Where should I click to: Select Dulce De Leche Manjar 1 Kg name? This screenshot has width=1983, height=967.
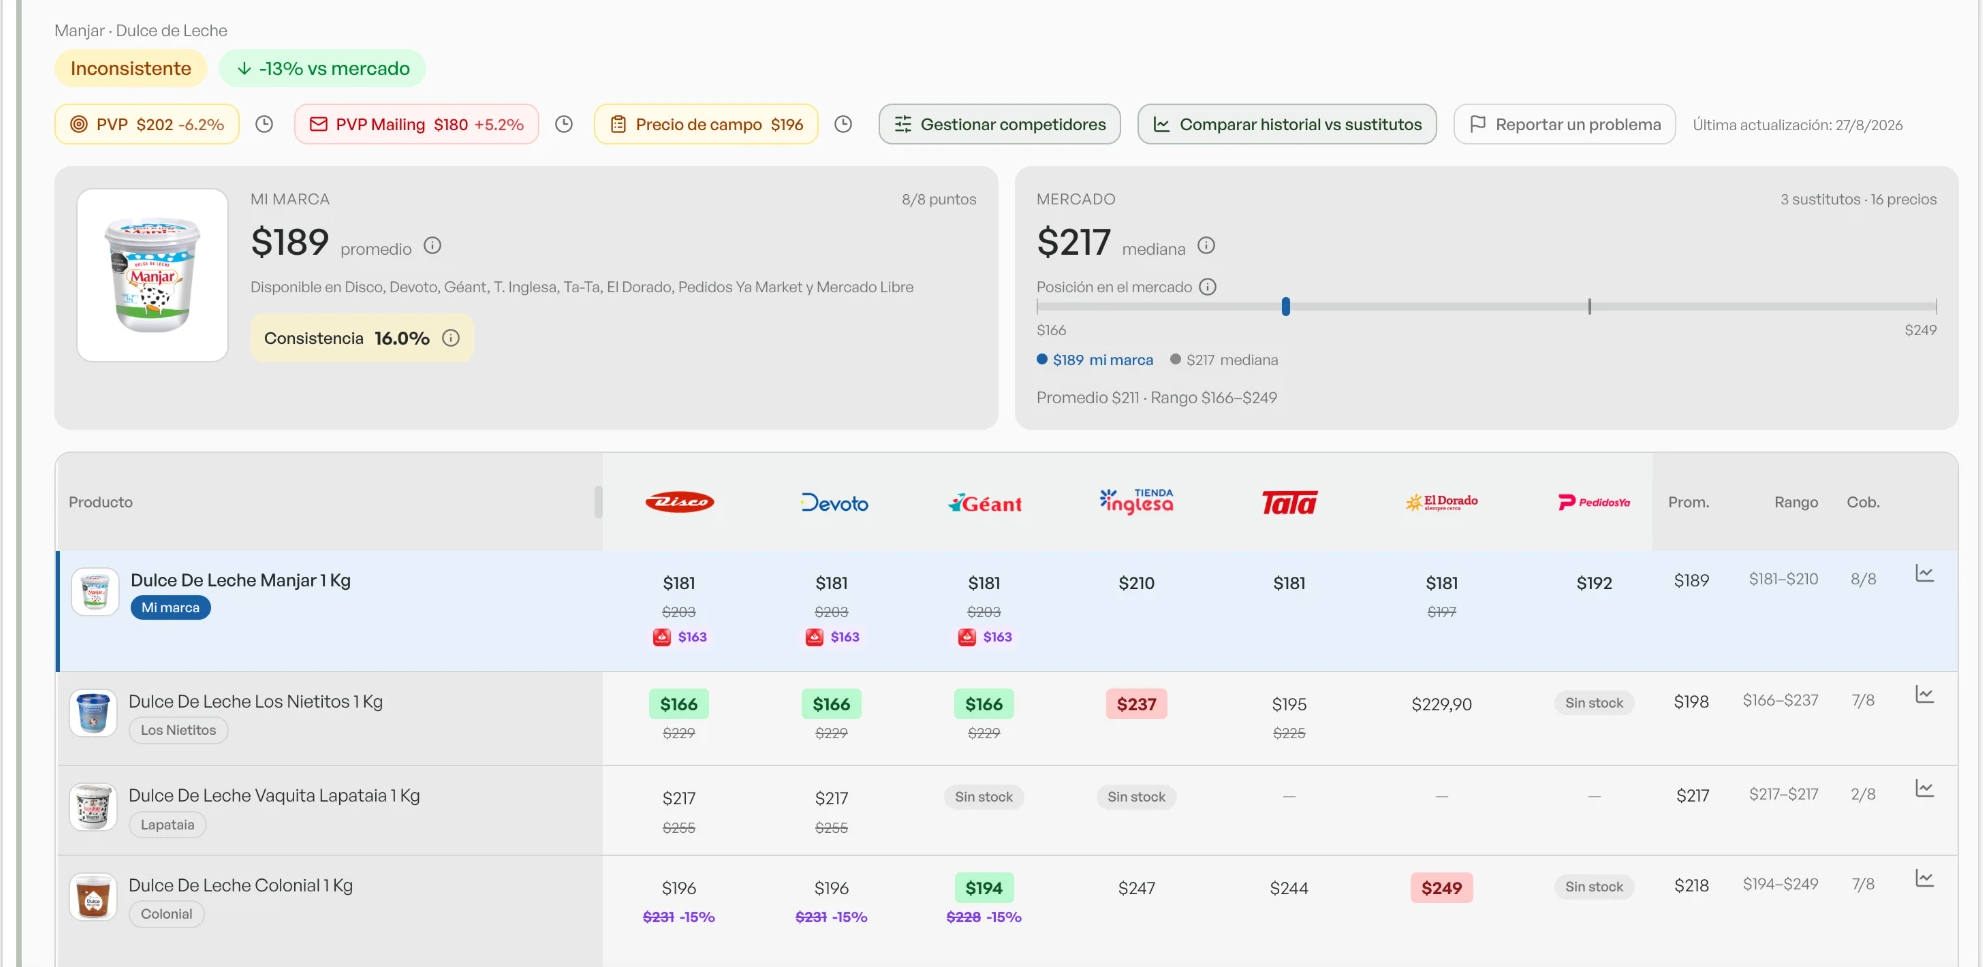(241, 580)
